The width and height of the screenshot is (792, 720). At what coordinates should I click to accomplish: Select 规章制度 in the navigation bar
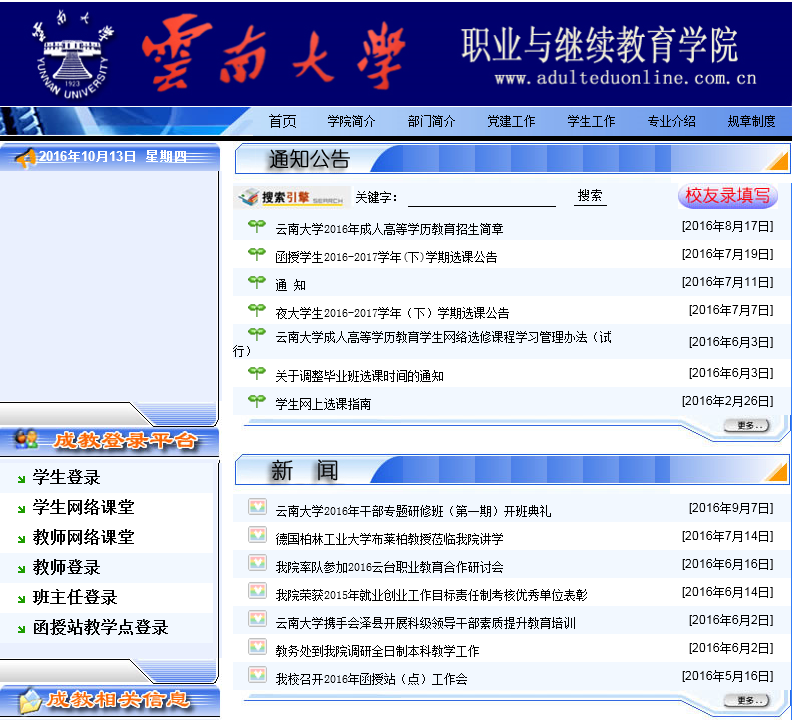tap(752, 121)
